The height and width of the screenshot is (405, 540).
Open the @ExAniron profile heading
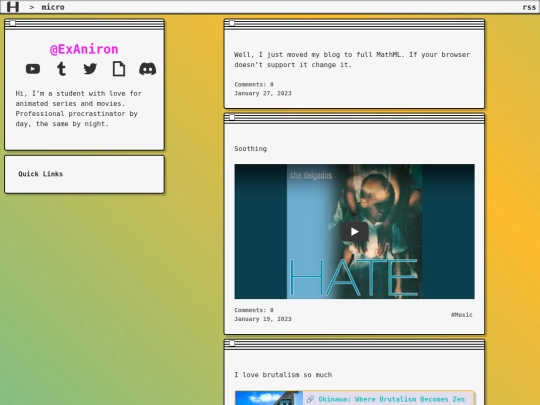[84, 49]
